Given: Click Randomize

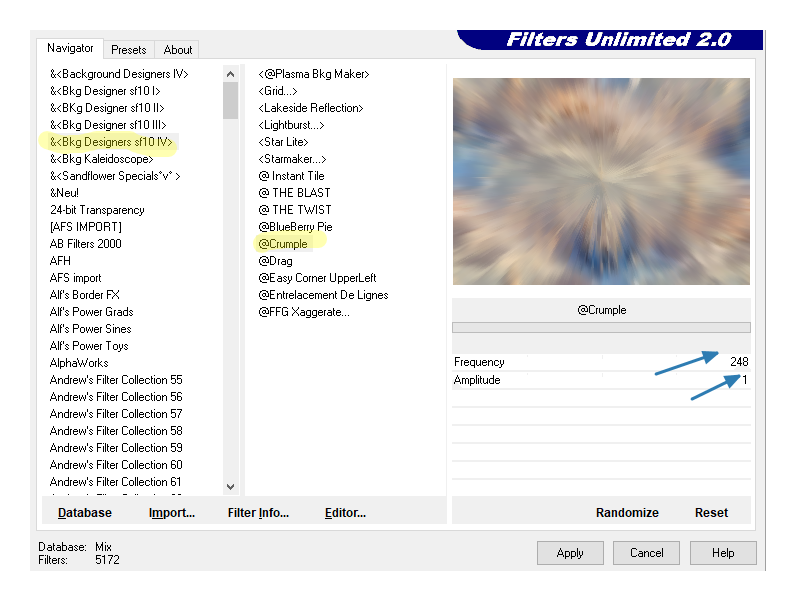Looking at the screenshot, I should point(627,513).
